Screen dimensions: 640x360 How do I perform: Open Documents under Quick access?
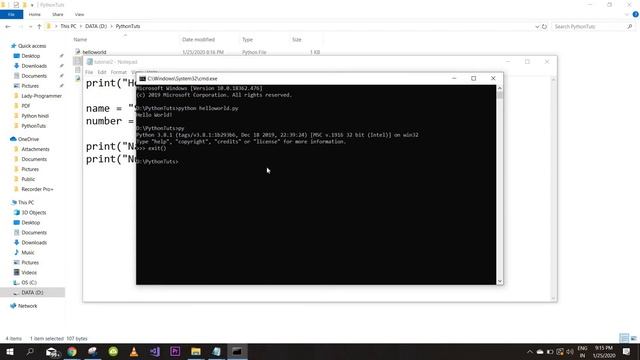pos(34,76)
